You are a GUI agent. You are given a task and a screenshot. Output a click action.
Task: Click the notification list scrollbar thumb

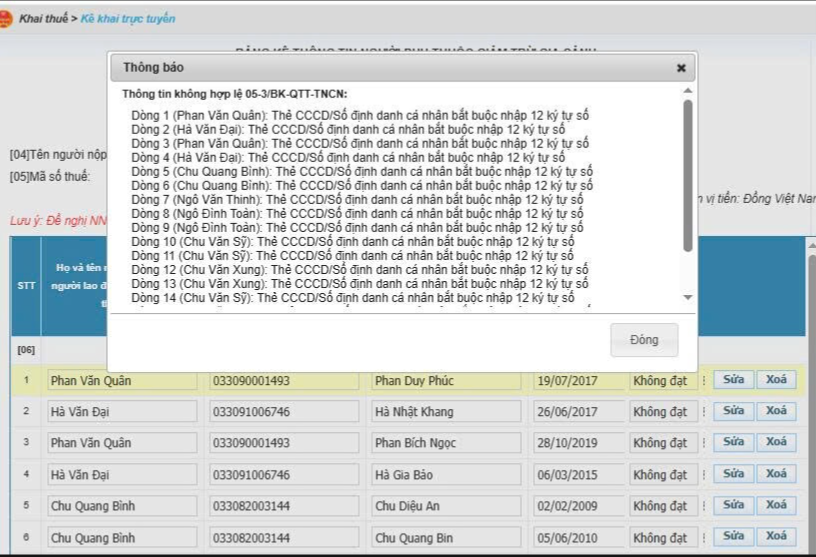(687, 175)
